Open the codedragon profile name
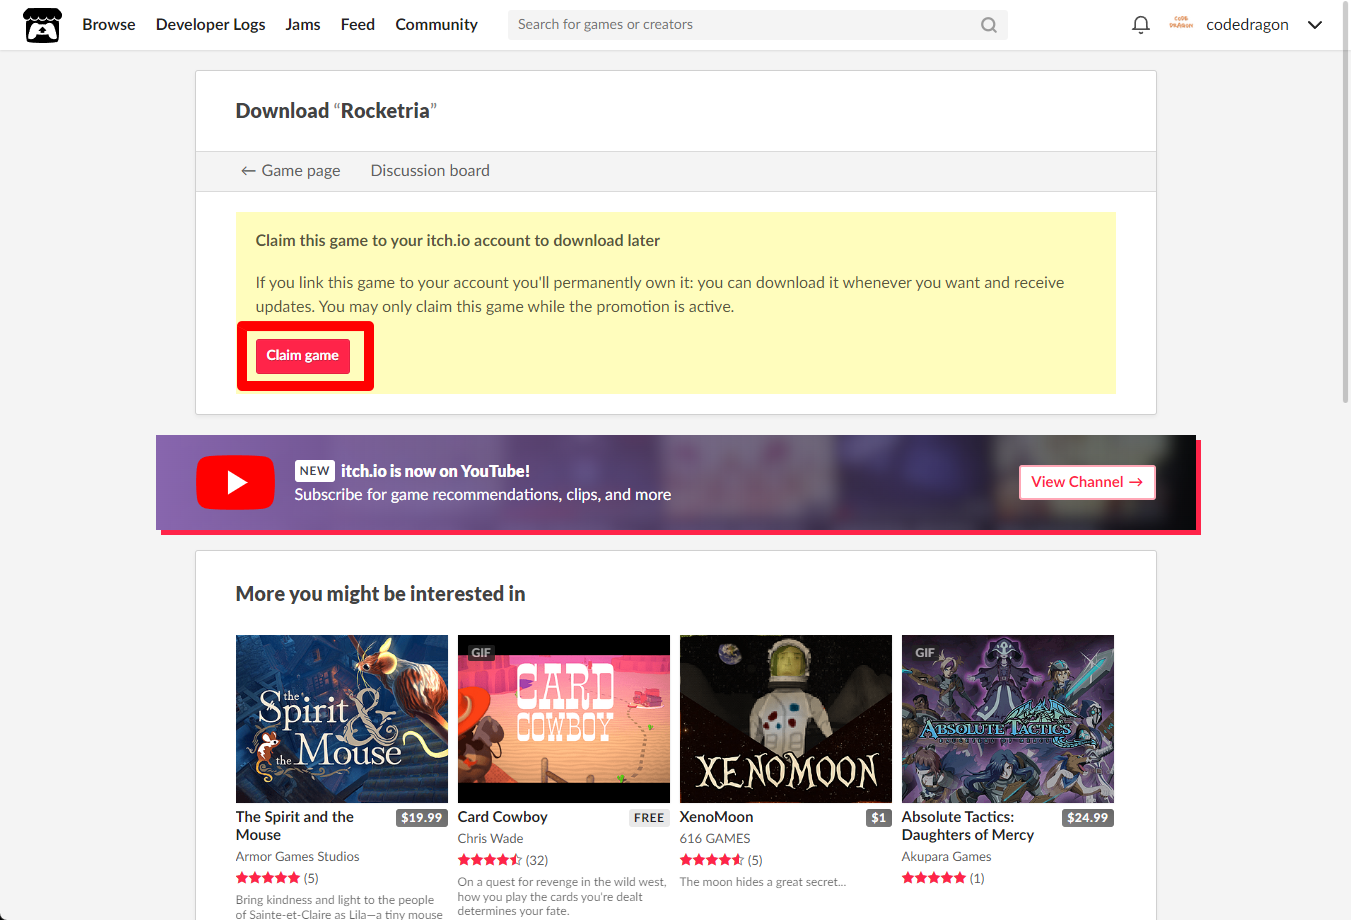Viewport: 1351px width, 920px height. click(x=1247, y=24)
